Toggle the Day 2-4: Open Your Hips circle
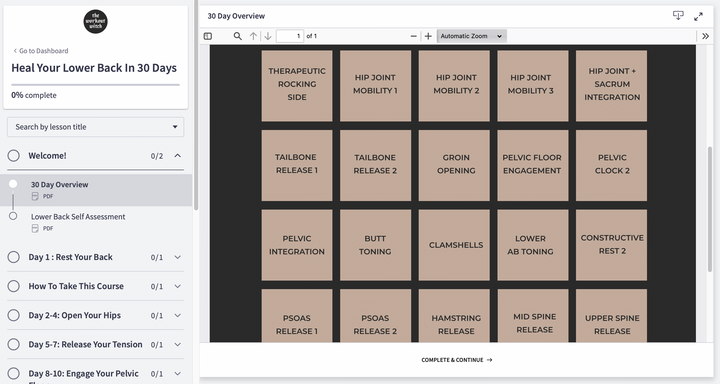 (x=14, y=315)
